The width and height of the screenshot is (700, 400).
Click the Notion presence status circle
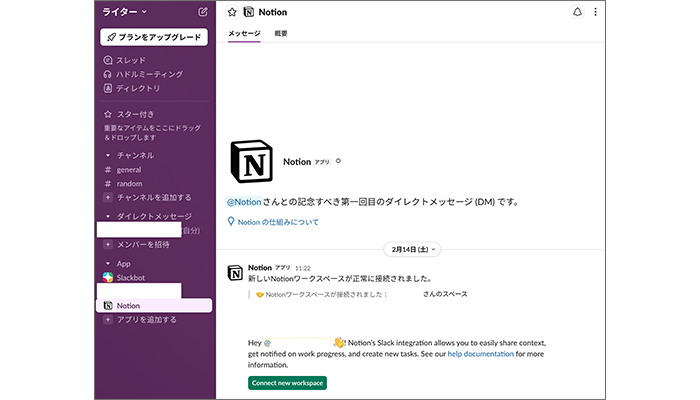pyautogui.click(x=338, y=161)
